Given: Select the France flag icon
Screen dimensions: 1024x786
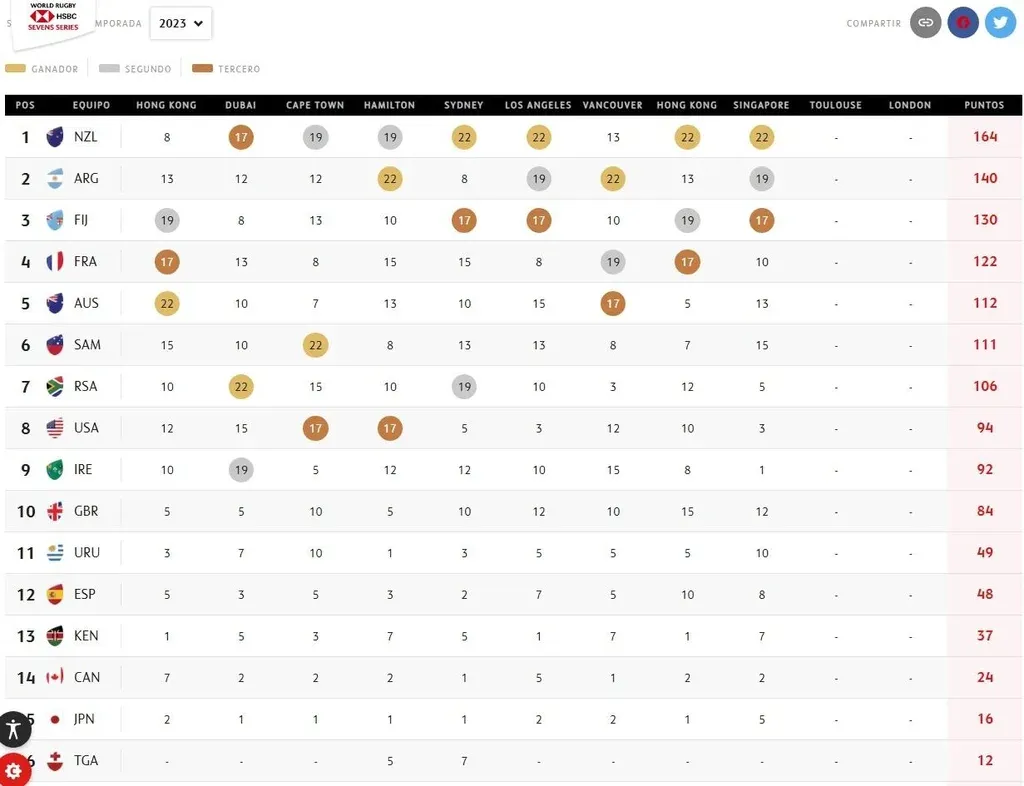Looking at the screenshot, I should point(55,262).
